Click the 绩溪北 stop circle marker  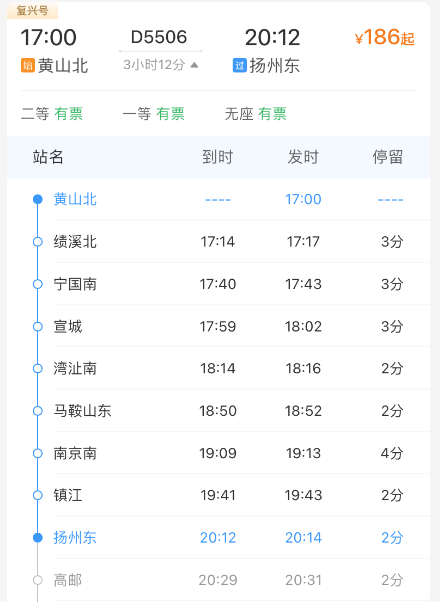38,241
